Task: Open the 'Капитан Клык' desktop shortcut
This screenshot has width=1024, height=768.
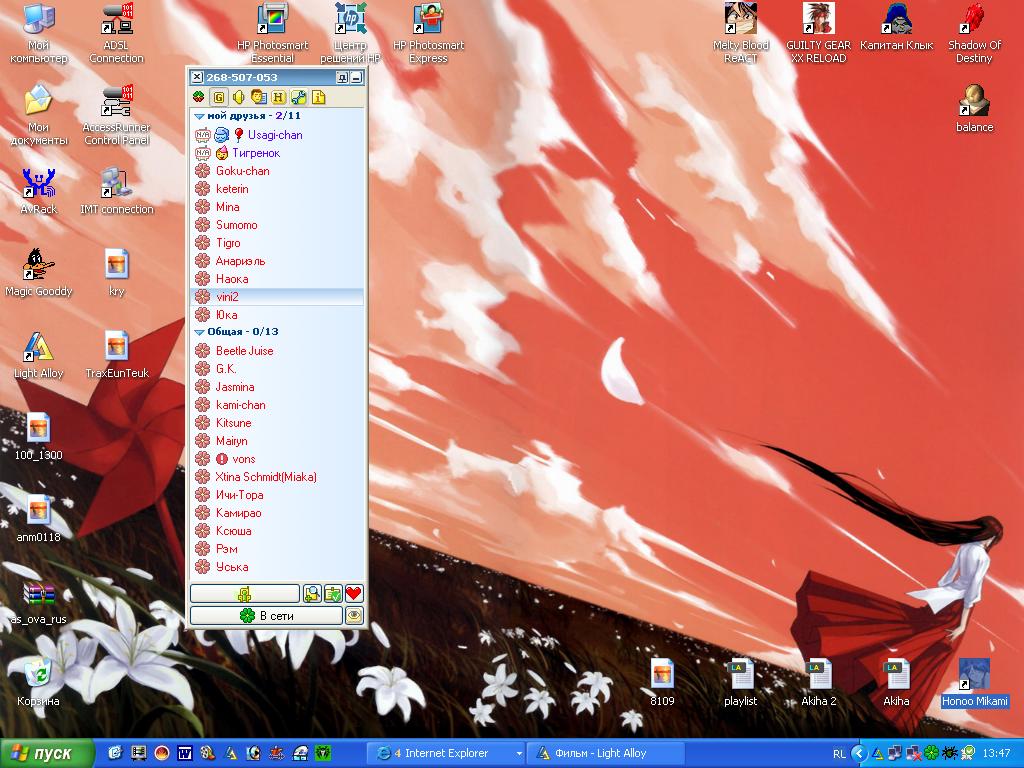Action: point(897,27)
